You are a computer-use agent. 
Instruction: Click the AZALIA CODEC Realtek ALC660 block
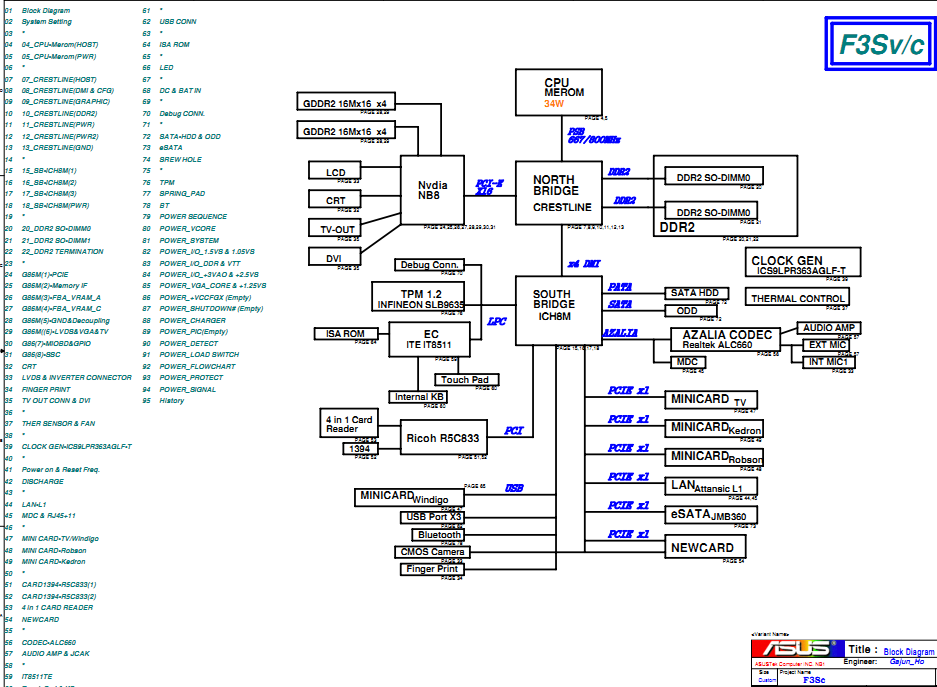tap(725, 339)
